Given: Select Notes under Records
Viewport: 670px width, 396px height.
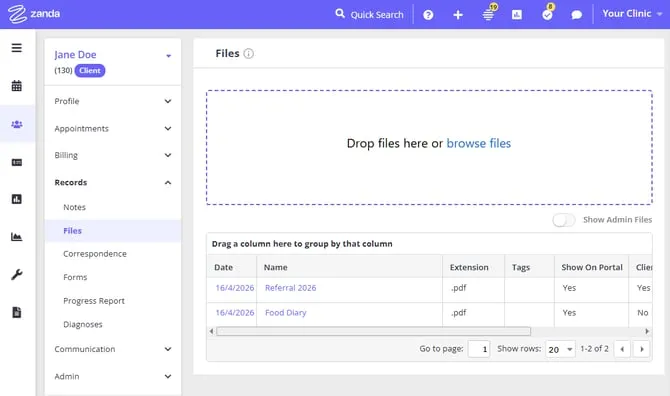Looking at the screenshot, I should [x=74, y=207].
